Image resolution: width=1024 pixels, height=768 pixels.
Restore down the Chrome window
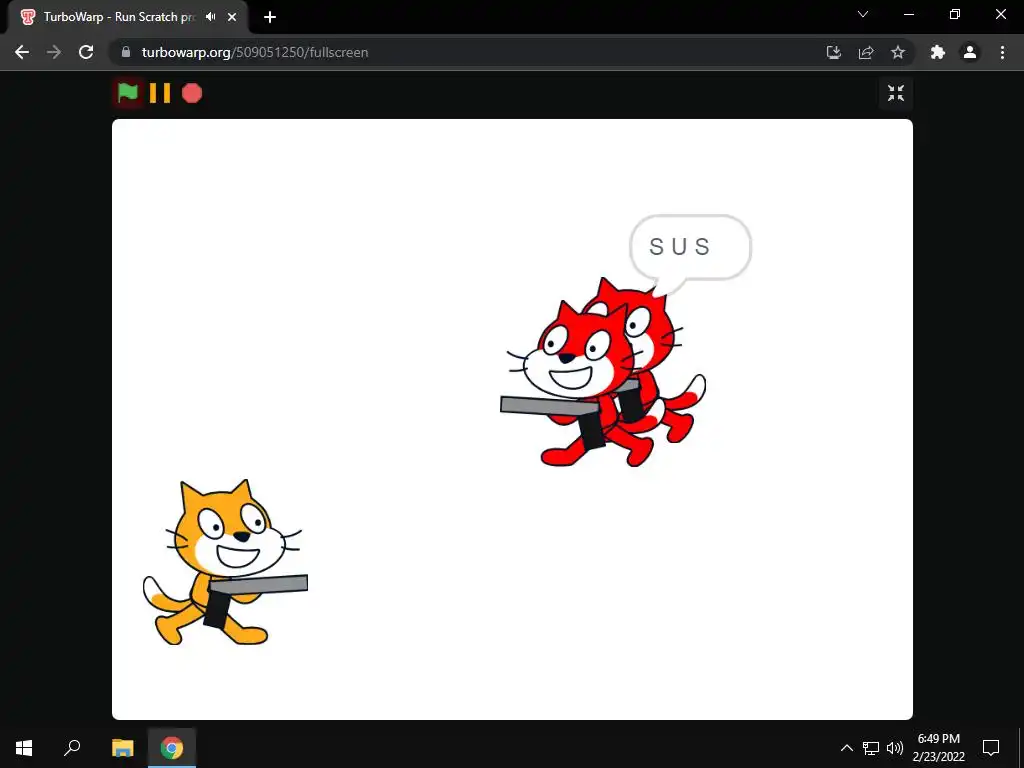click(x=955, y=14)
